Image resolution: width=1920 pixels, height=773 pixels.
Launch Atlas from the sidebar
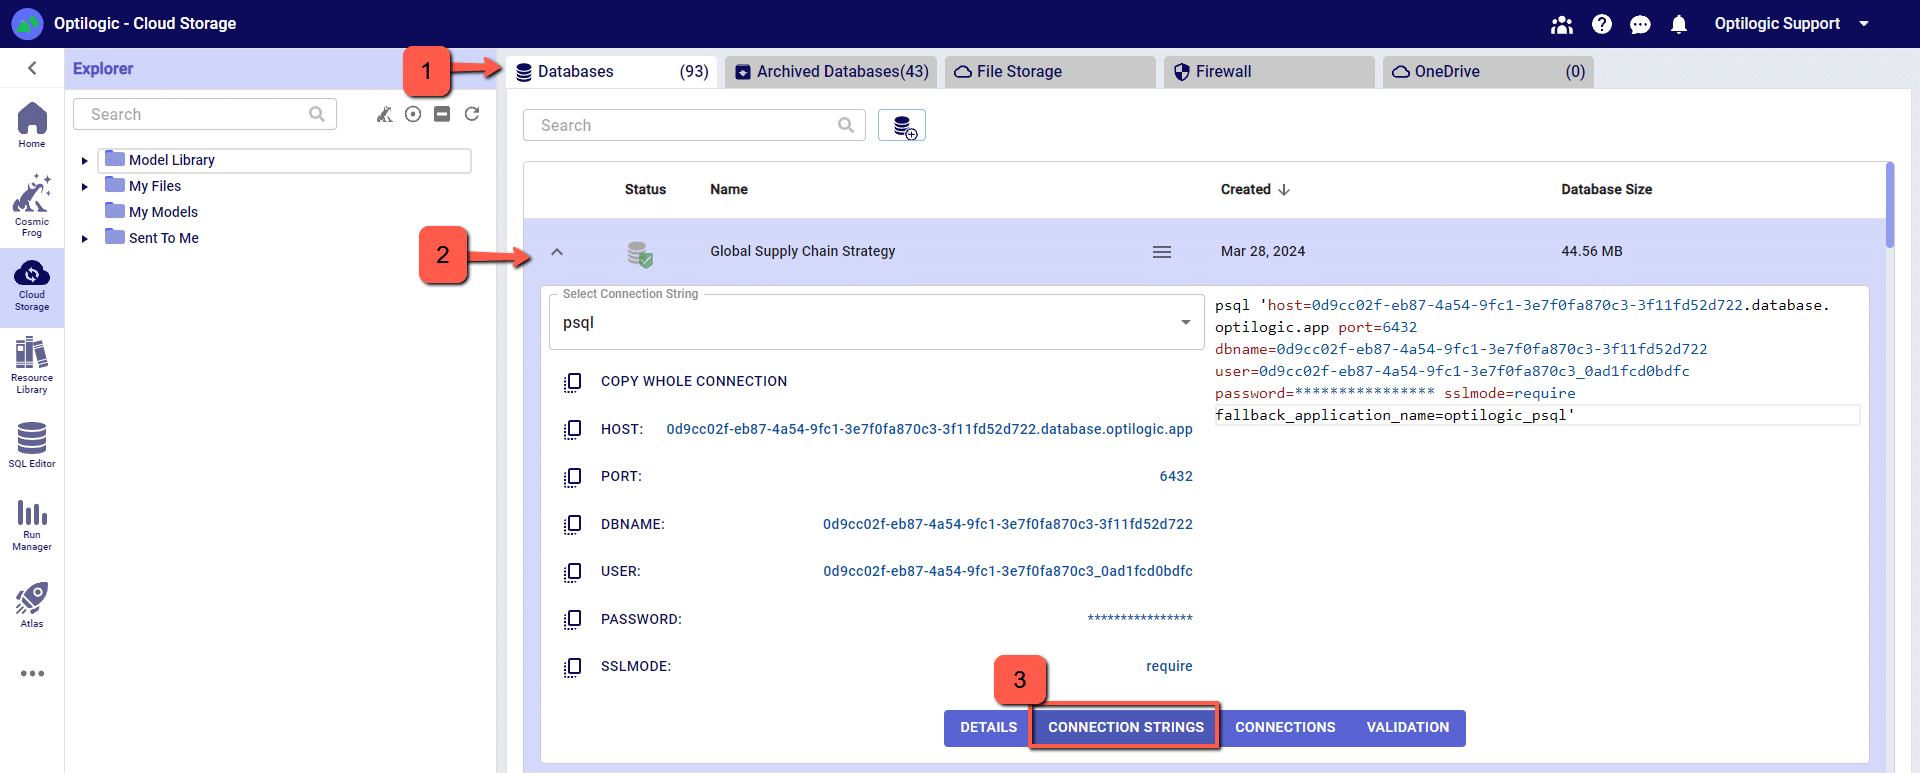tap(32, 605)
